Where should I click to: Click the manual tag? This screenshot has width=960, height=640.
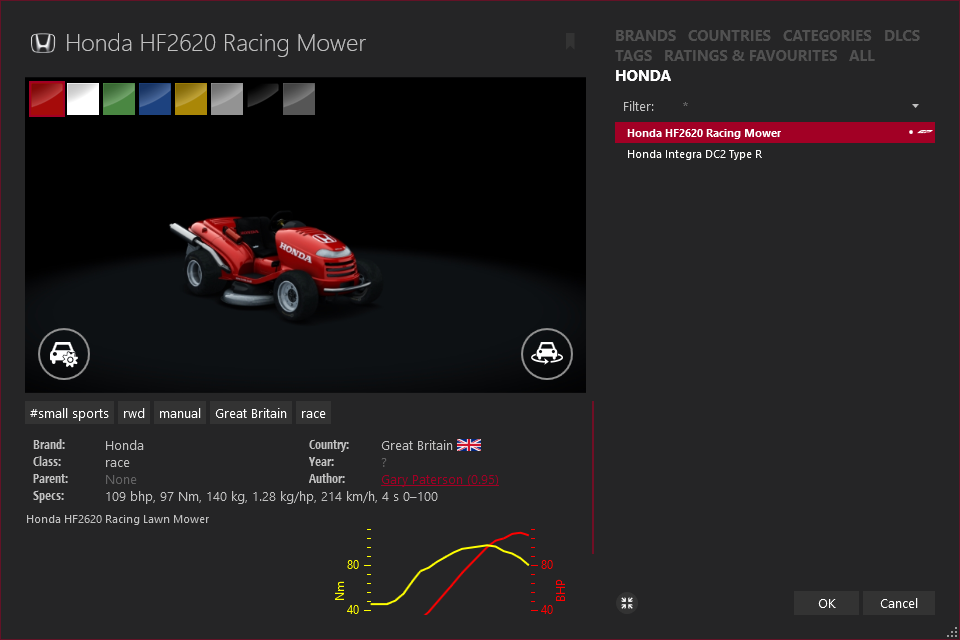point(180,413)
